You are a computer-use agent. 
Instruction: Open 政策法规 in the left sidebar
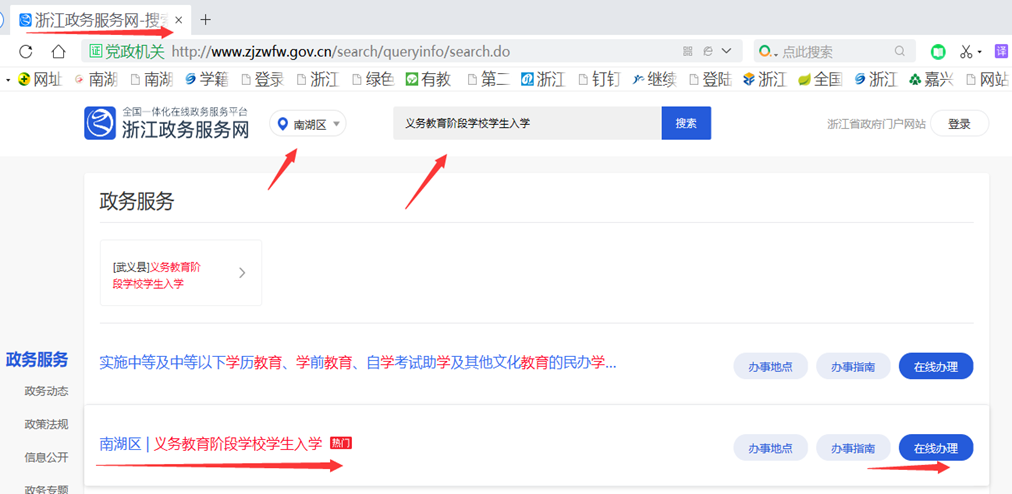click(x=46, y=424)
